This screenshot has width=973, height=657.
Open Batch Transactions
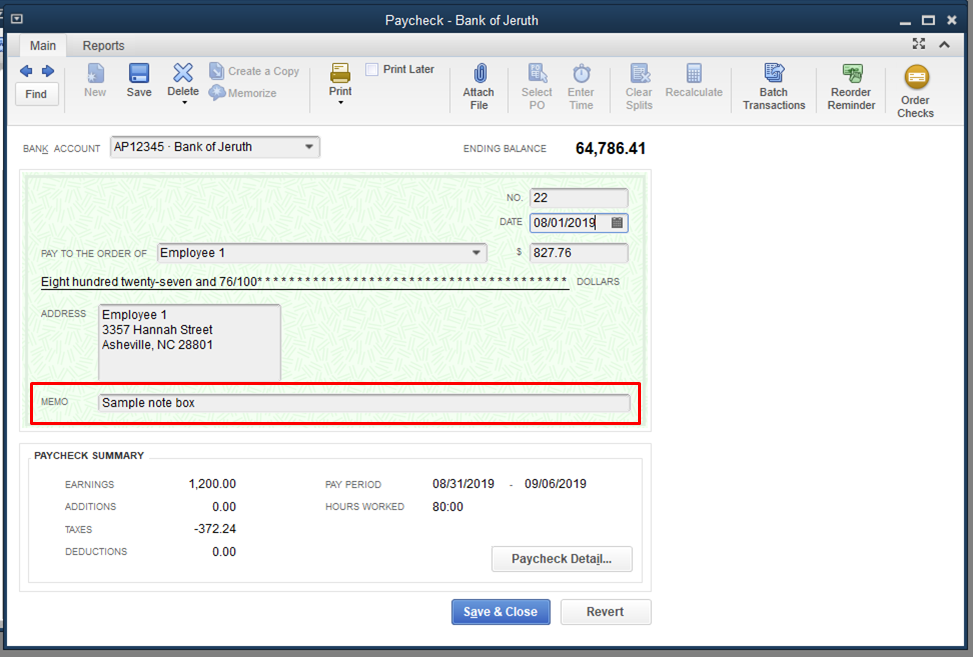point(774,87)
